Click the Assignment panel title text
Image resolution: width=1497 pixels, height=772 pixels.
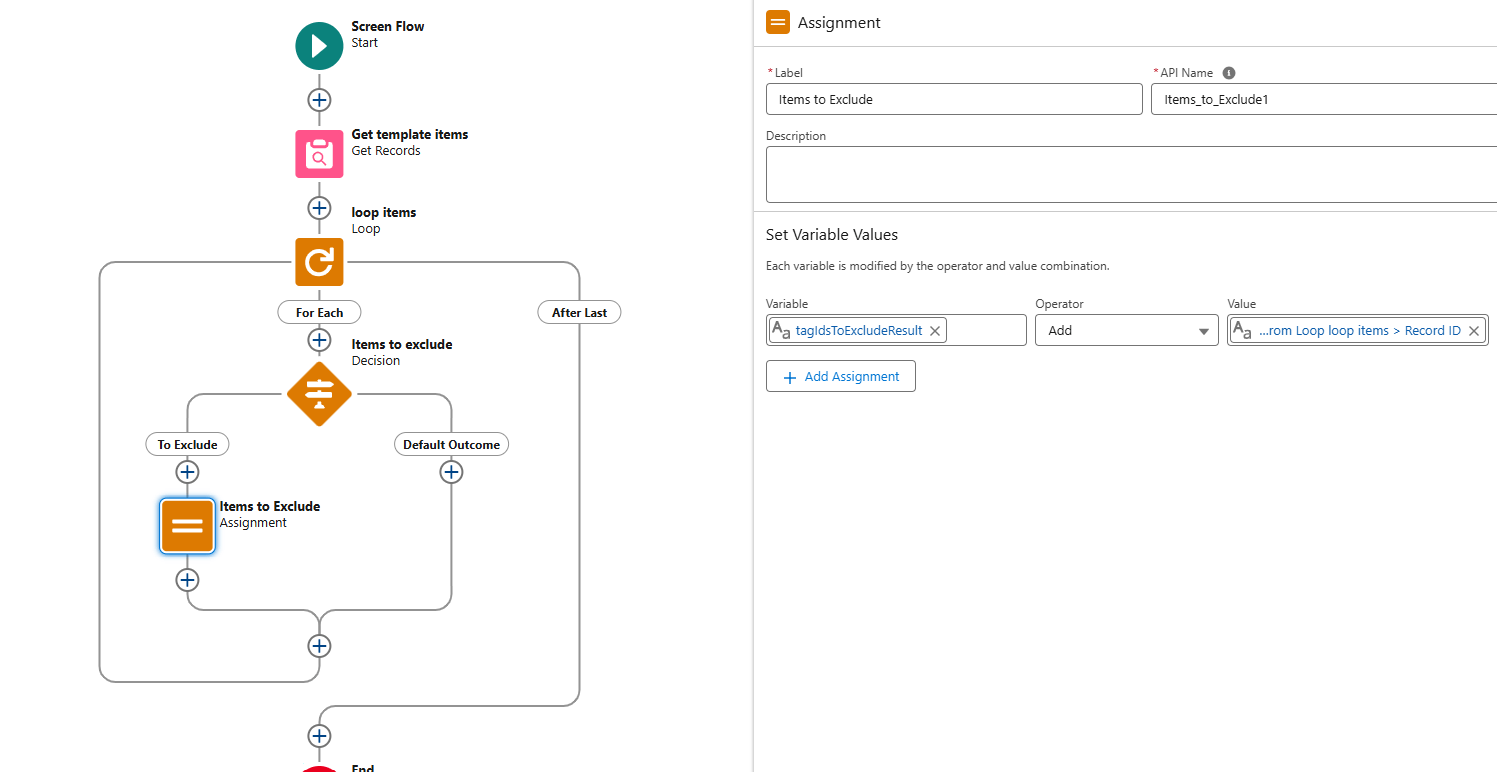tap(839, 22)
